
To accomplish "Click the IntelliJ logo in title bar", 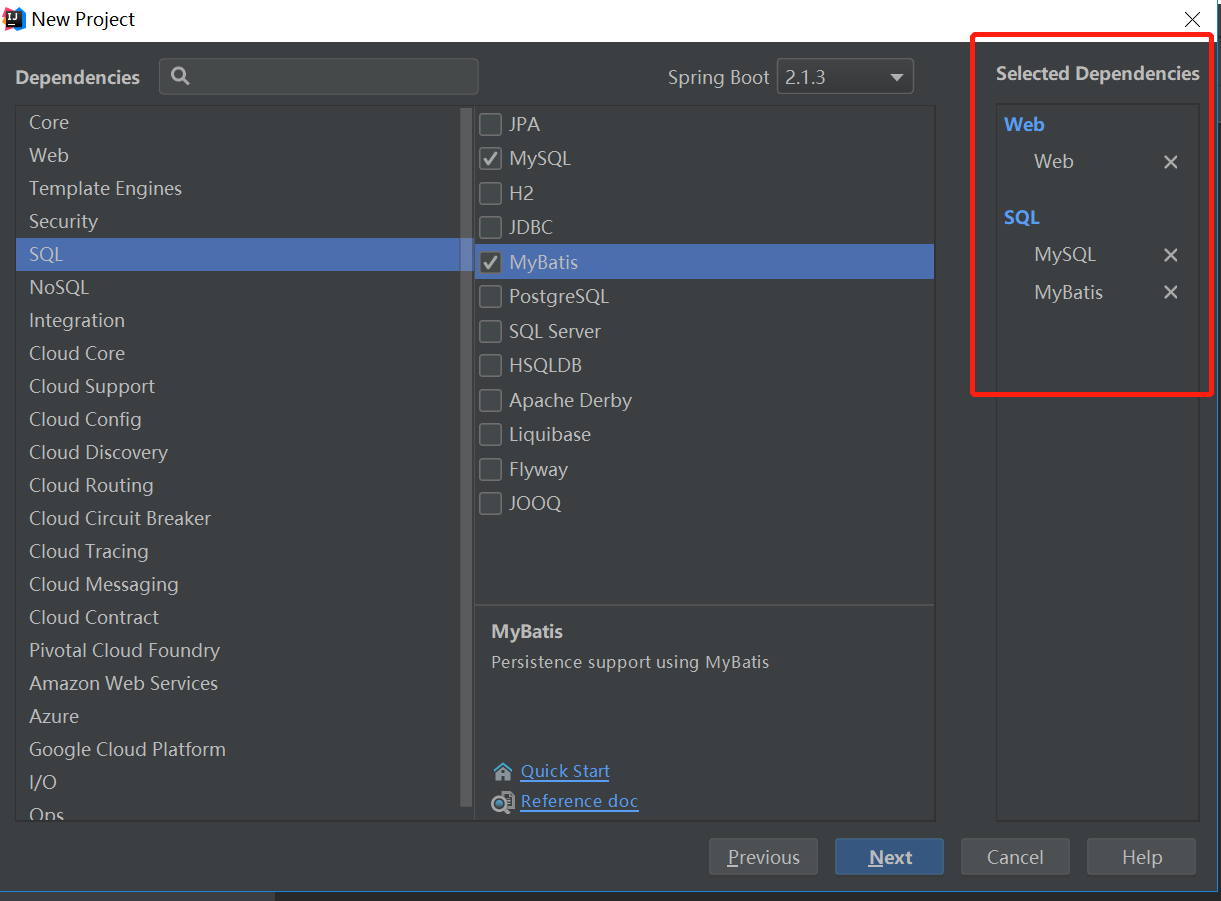I will [x=15, y=19].
